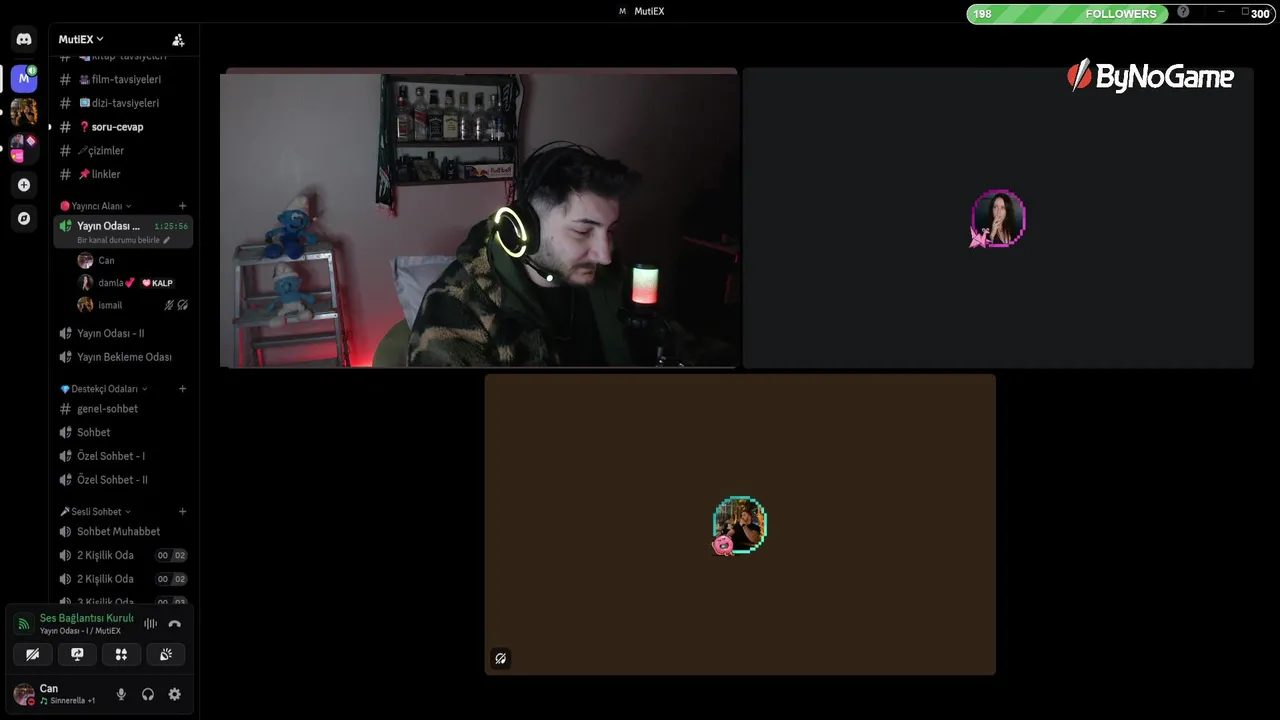Open genel-sohbet text channel
The height and width of the screenshot is (720, 1280).
122,409
